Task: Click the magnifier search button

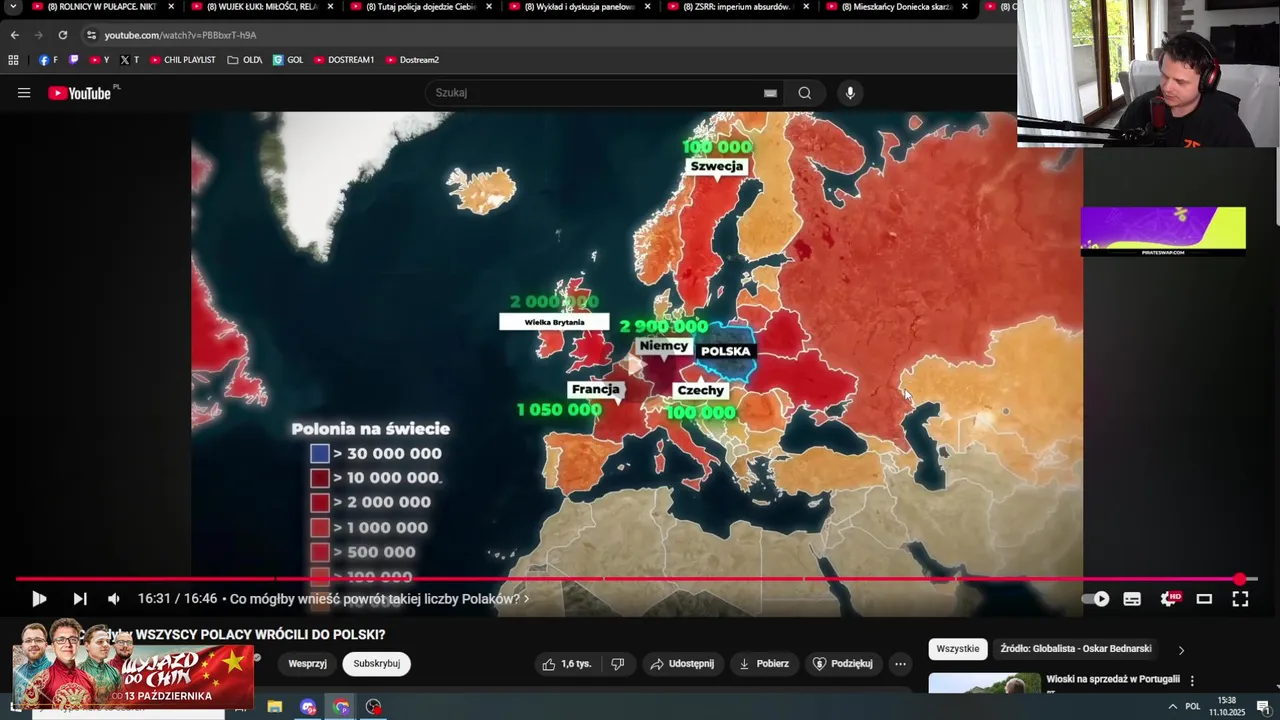Action: pyautogui.click(x=805, y=93)
